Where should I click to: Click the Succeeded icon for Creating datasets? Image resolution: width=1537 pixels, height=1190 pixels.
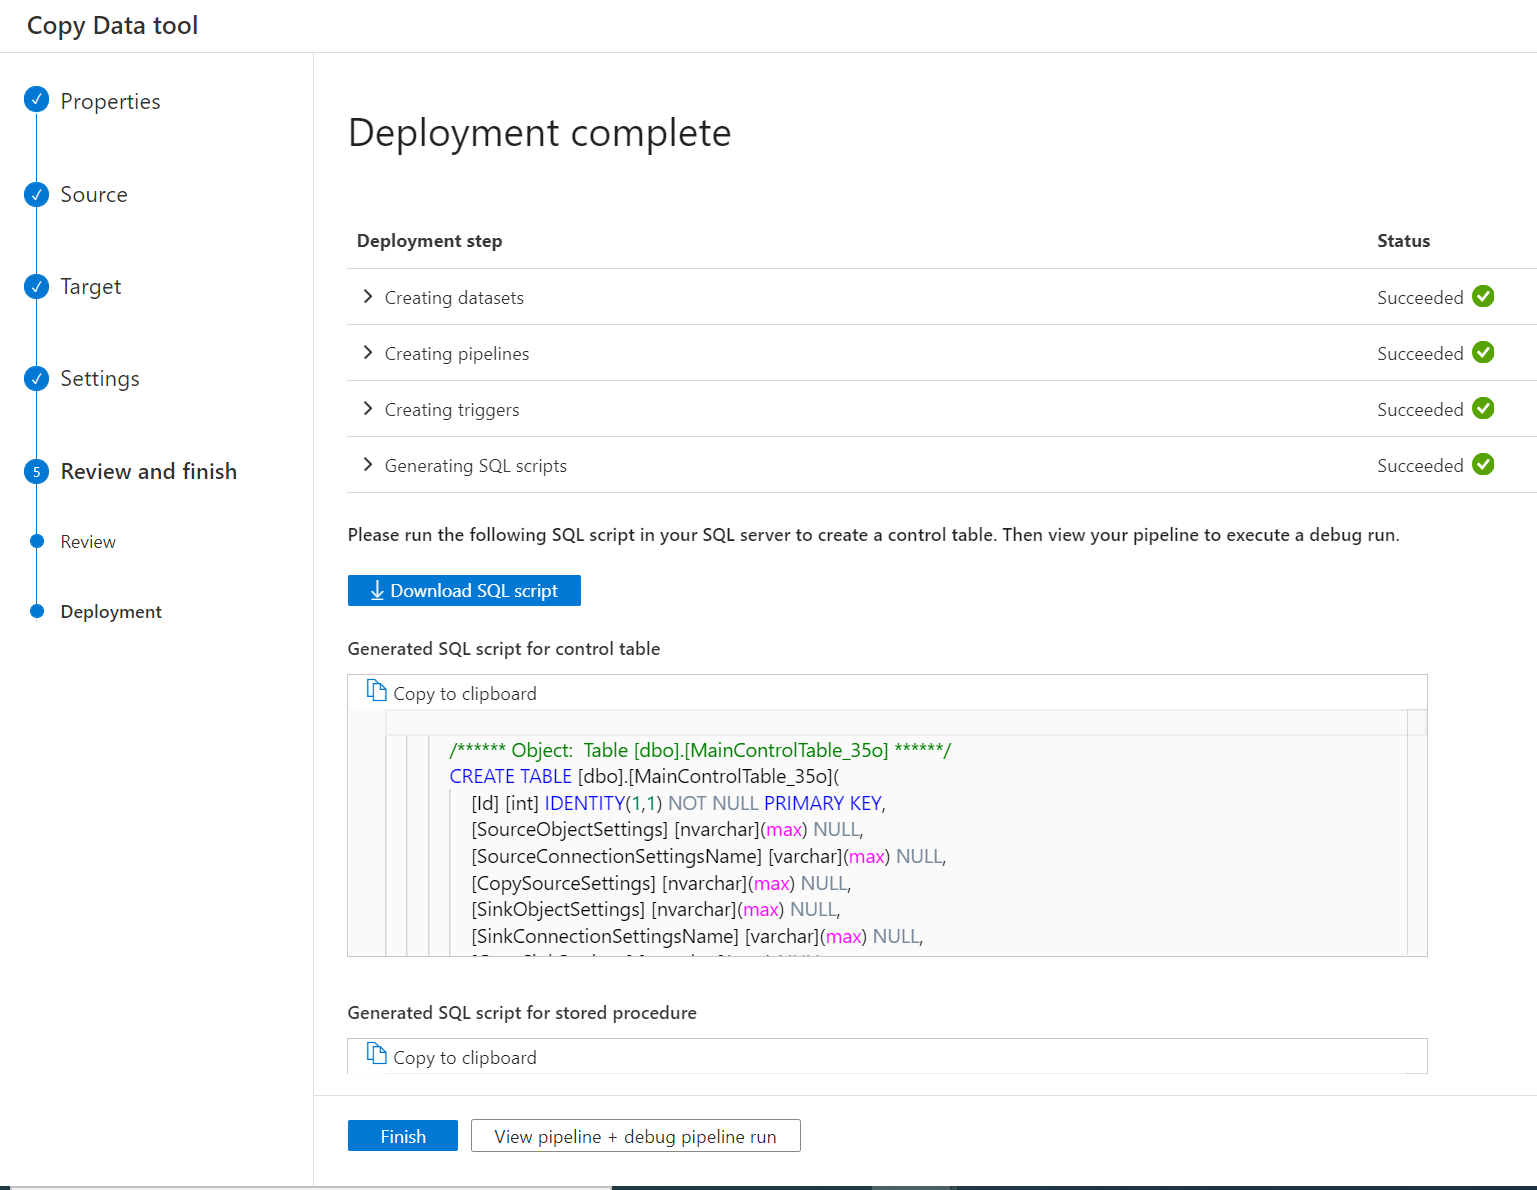point(1483,296)
